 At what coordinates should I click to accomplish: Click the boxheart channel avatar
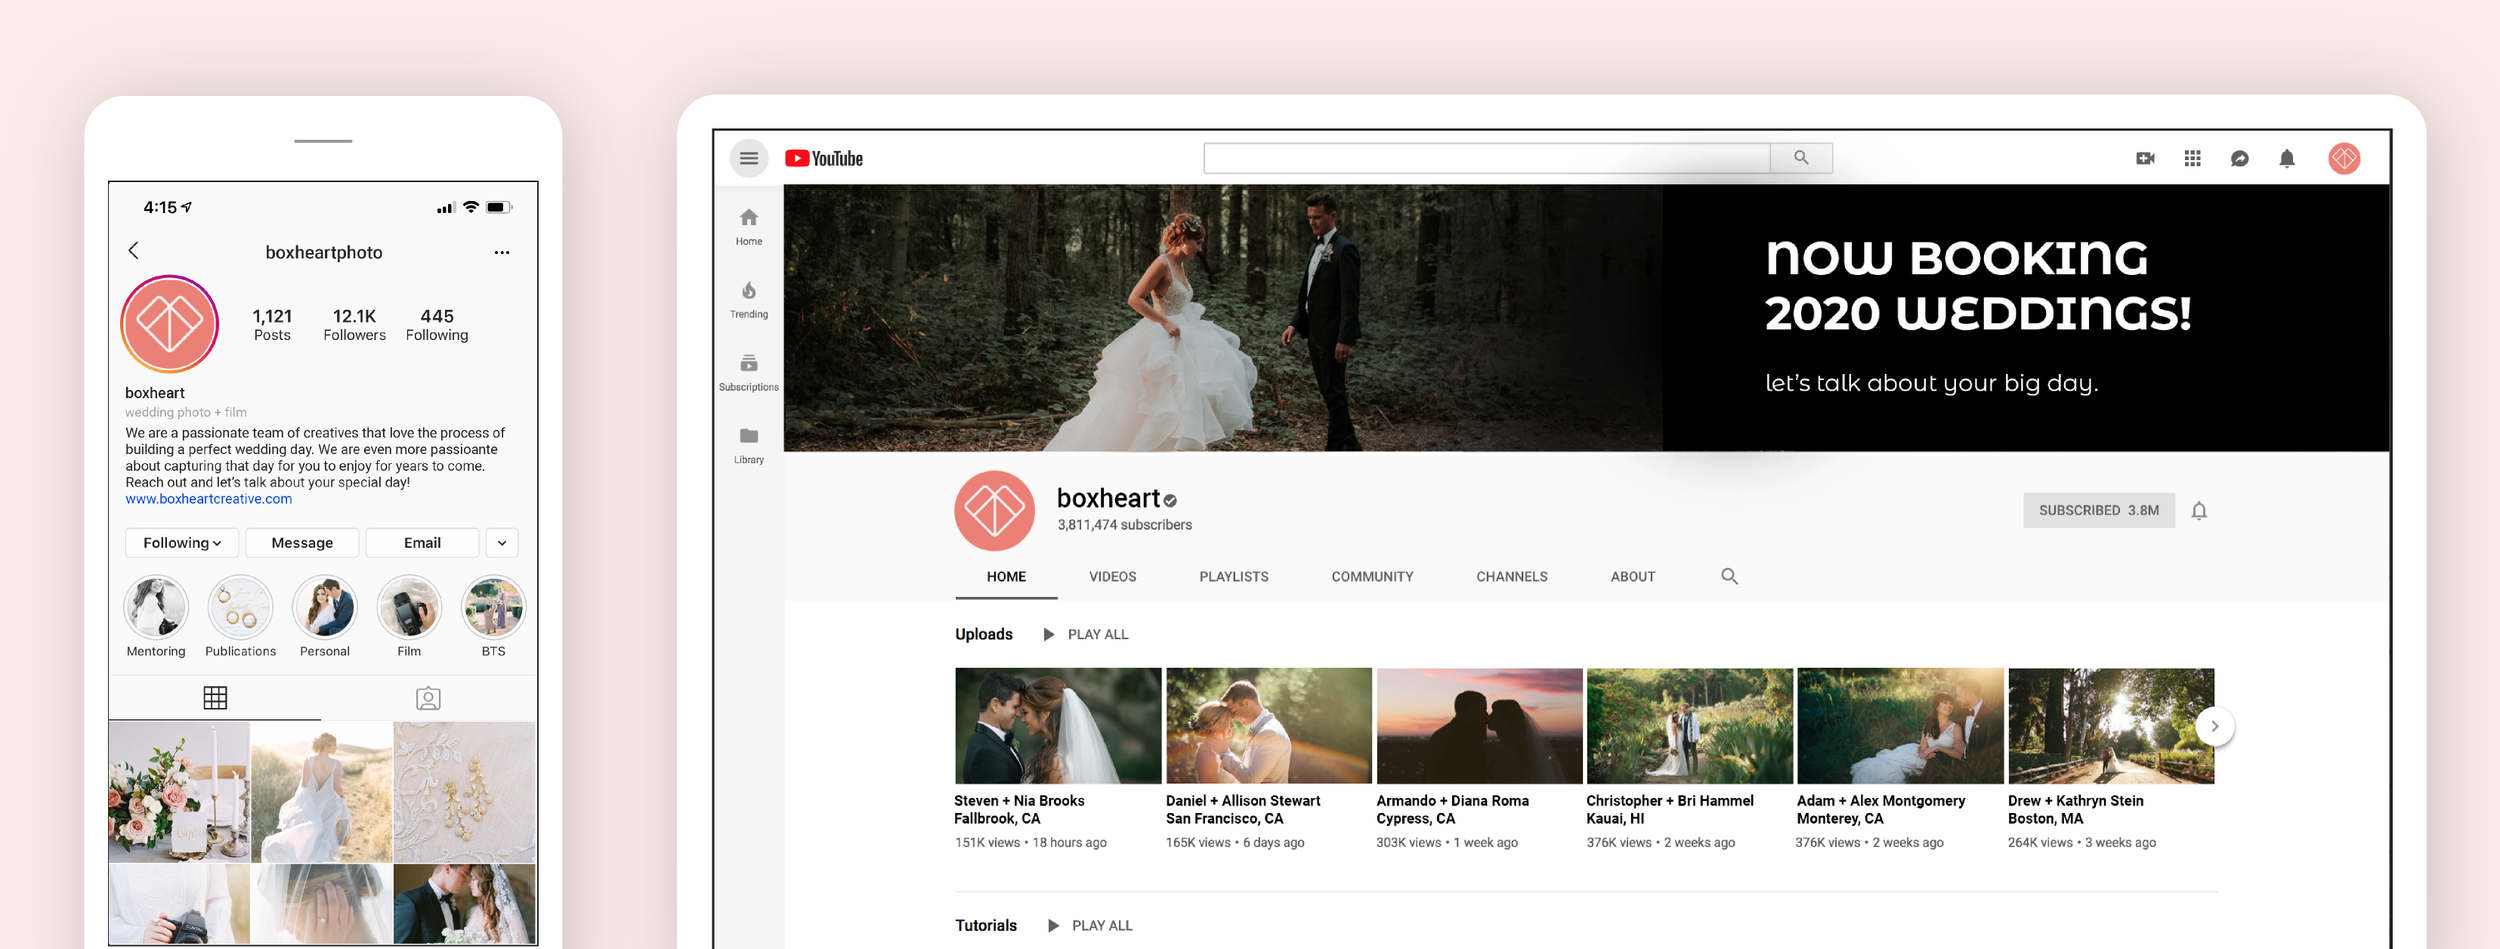click(x=994, y=510)
